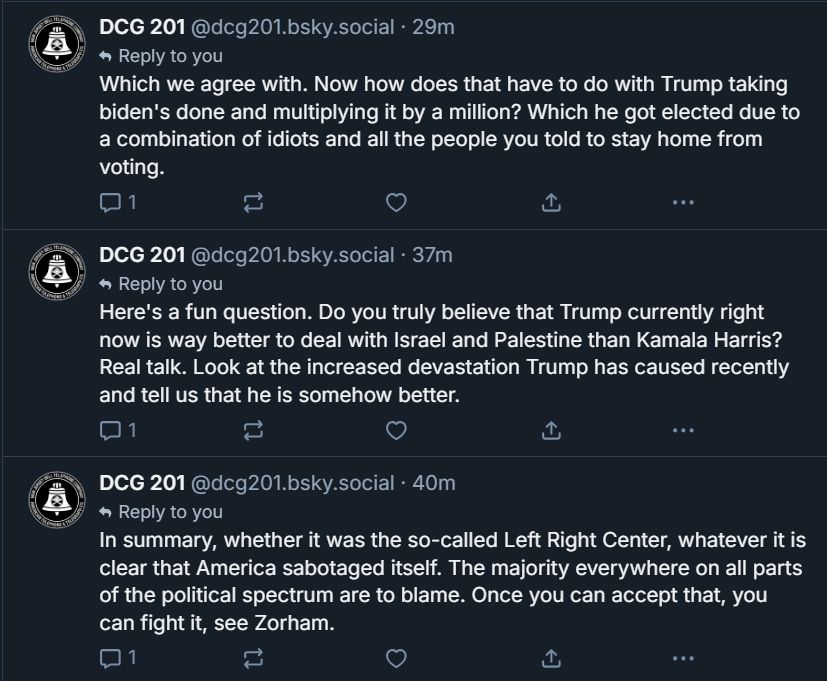
Task: Like the post about staying home from voting
Action: point(396,202)
